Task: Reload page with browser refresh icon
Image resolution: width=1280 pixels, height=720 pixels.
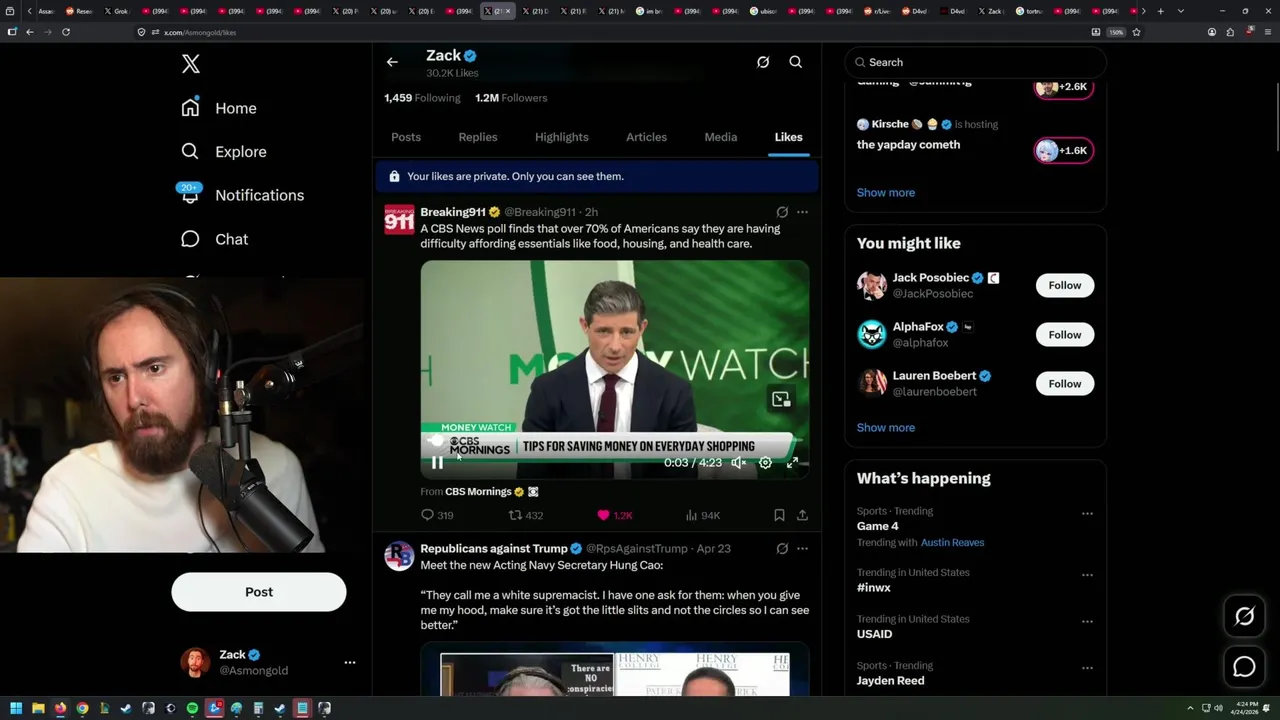Action: tap(66, 32)
